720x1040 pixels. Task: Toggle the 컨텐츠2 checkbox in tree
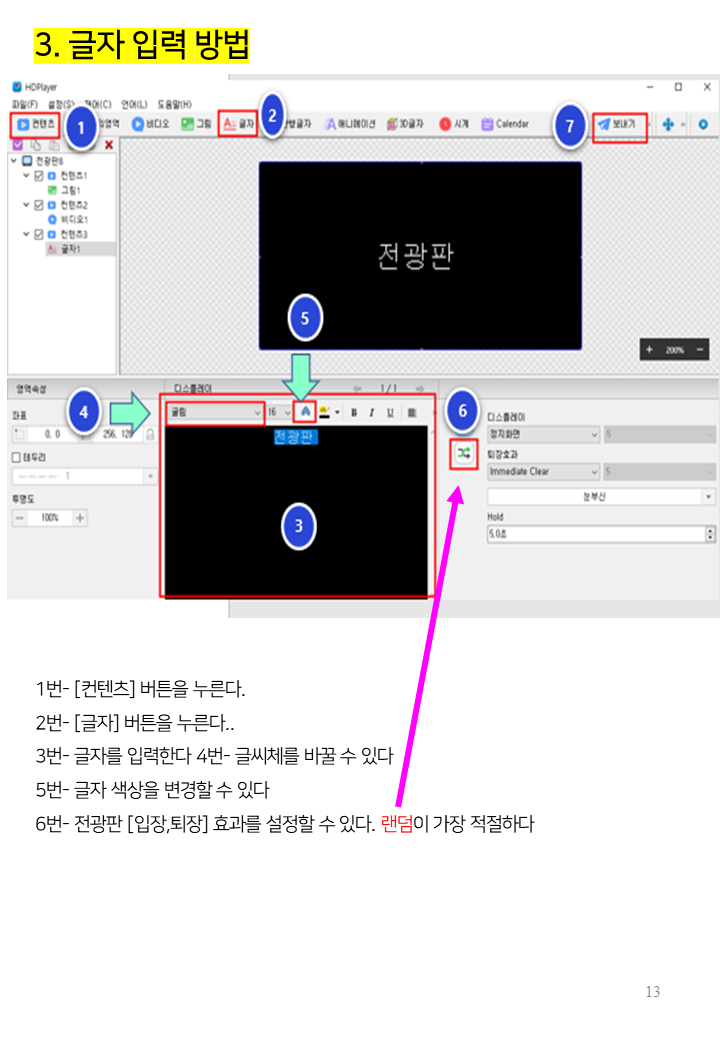(39, 204)
